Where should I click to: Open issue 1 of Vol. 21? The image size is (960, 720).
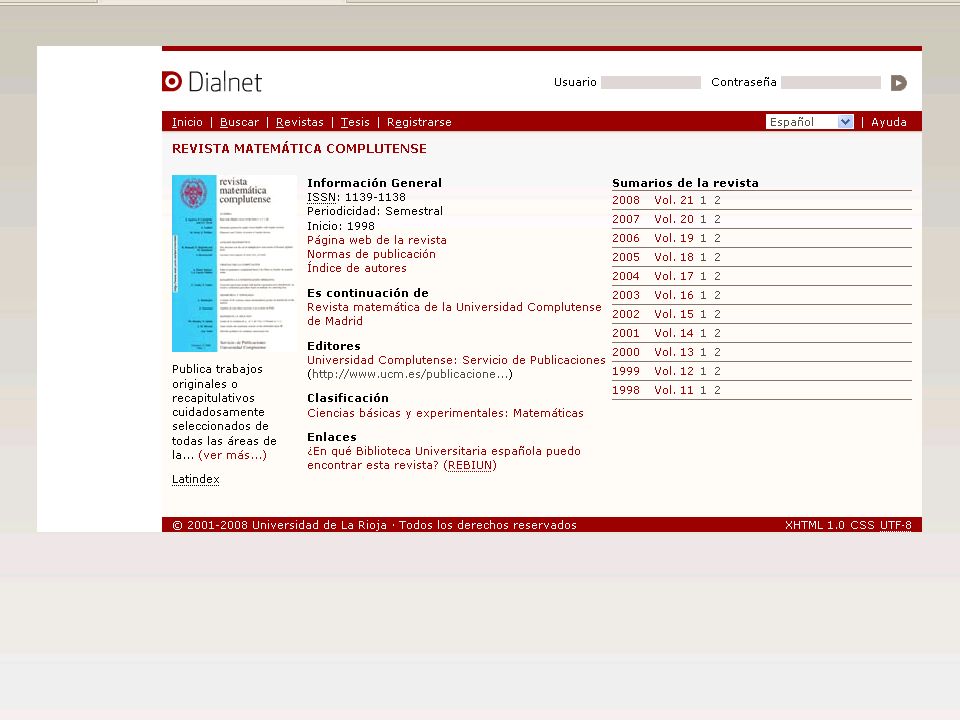point(703,200)
